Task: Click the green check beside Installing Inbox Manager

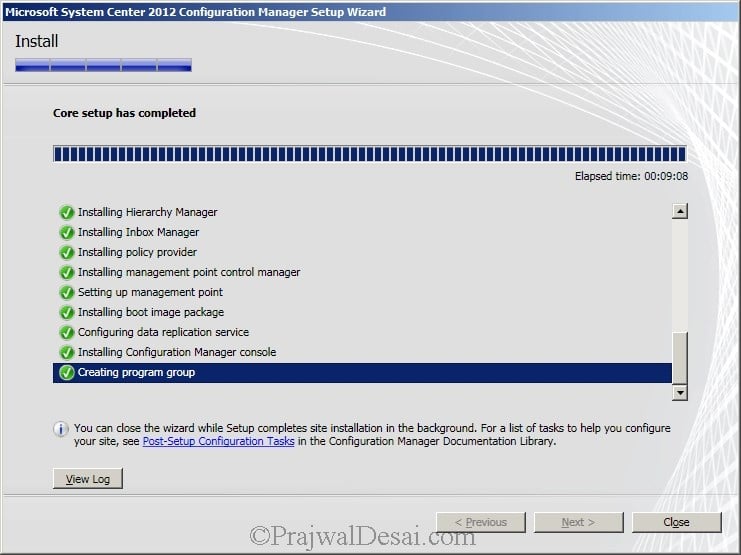Action: point(67,233)
